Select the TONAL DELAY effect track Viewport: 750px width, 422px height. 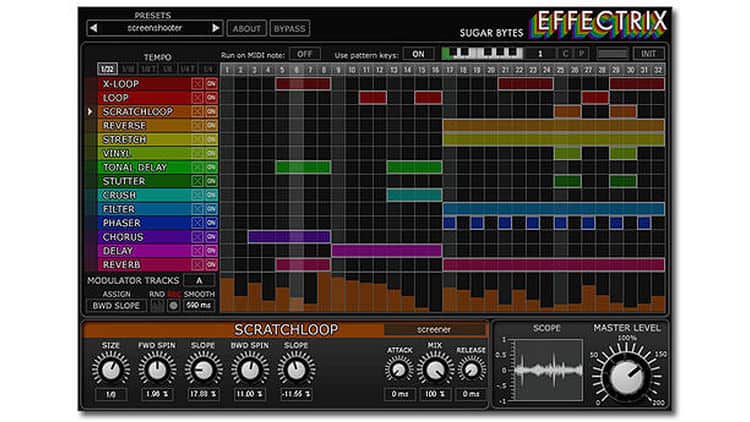[143, 167]
